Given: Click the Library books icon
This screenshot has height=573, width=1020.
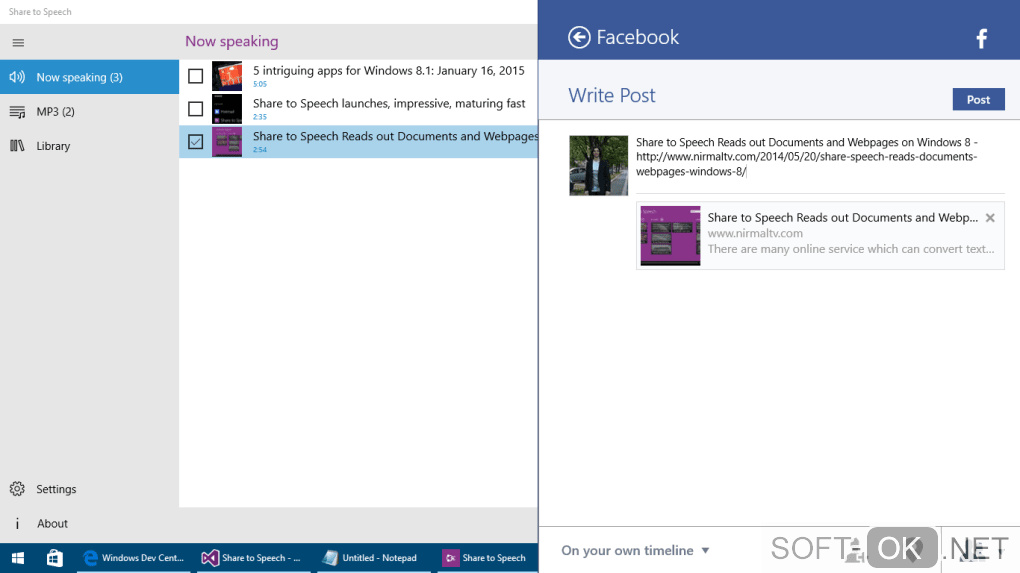Looking at the screenshot, I should (17, 146).
